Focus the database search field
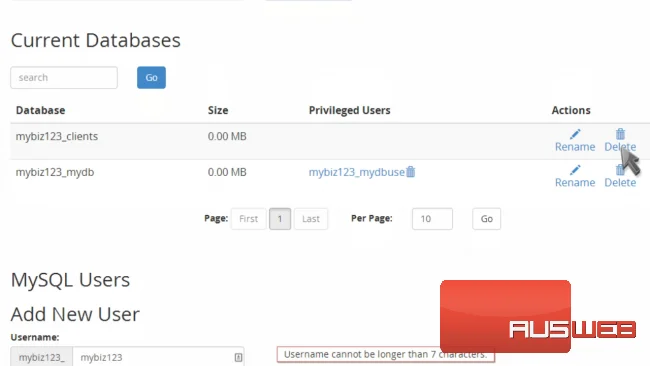Image resolution: width=650 pixels, height=366 pixels. point(64,78)
